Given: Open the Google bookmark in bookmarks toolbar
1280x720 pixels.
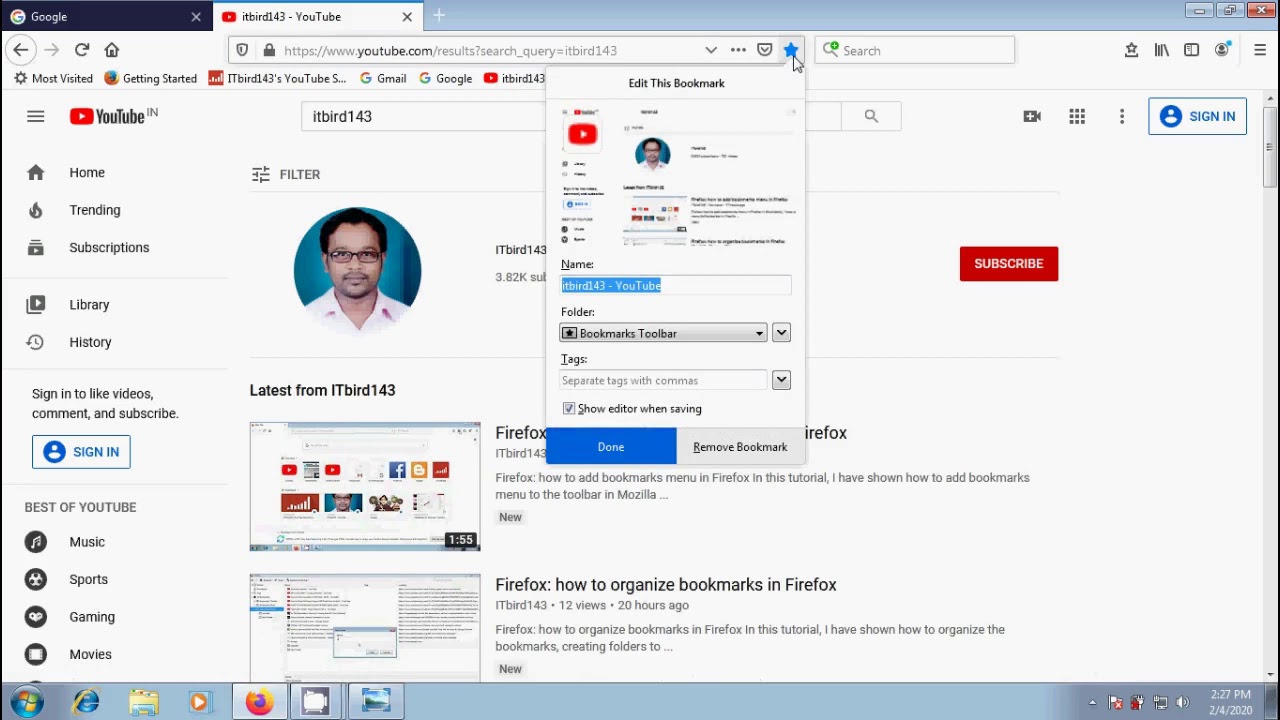Looking at the screenshot, I should tap(445, 78).
